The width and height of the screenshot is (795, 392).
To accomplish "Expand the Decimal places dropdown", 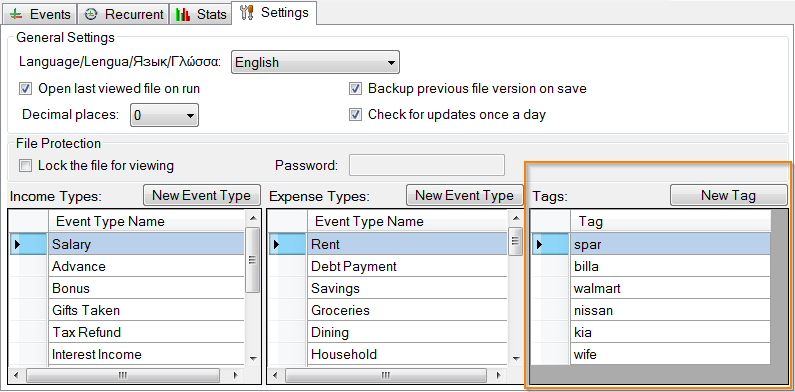I will point(164,115).
